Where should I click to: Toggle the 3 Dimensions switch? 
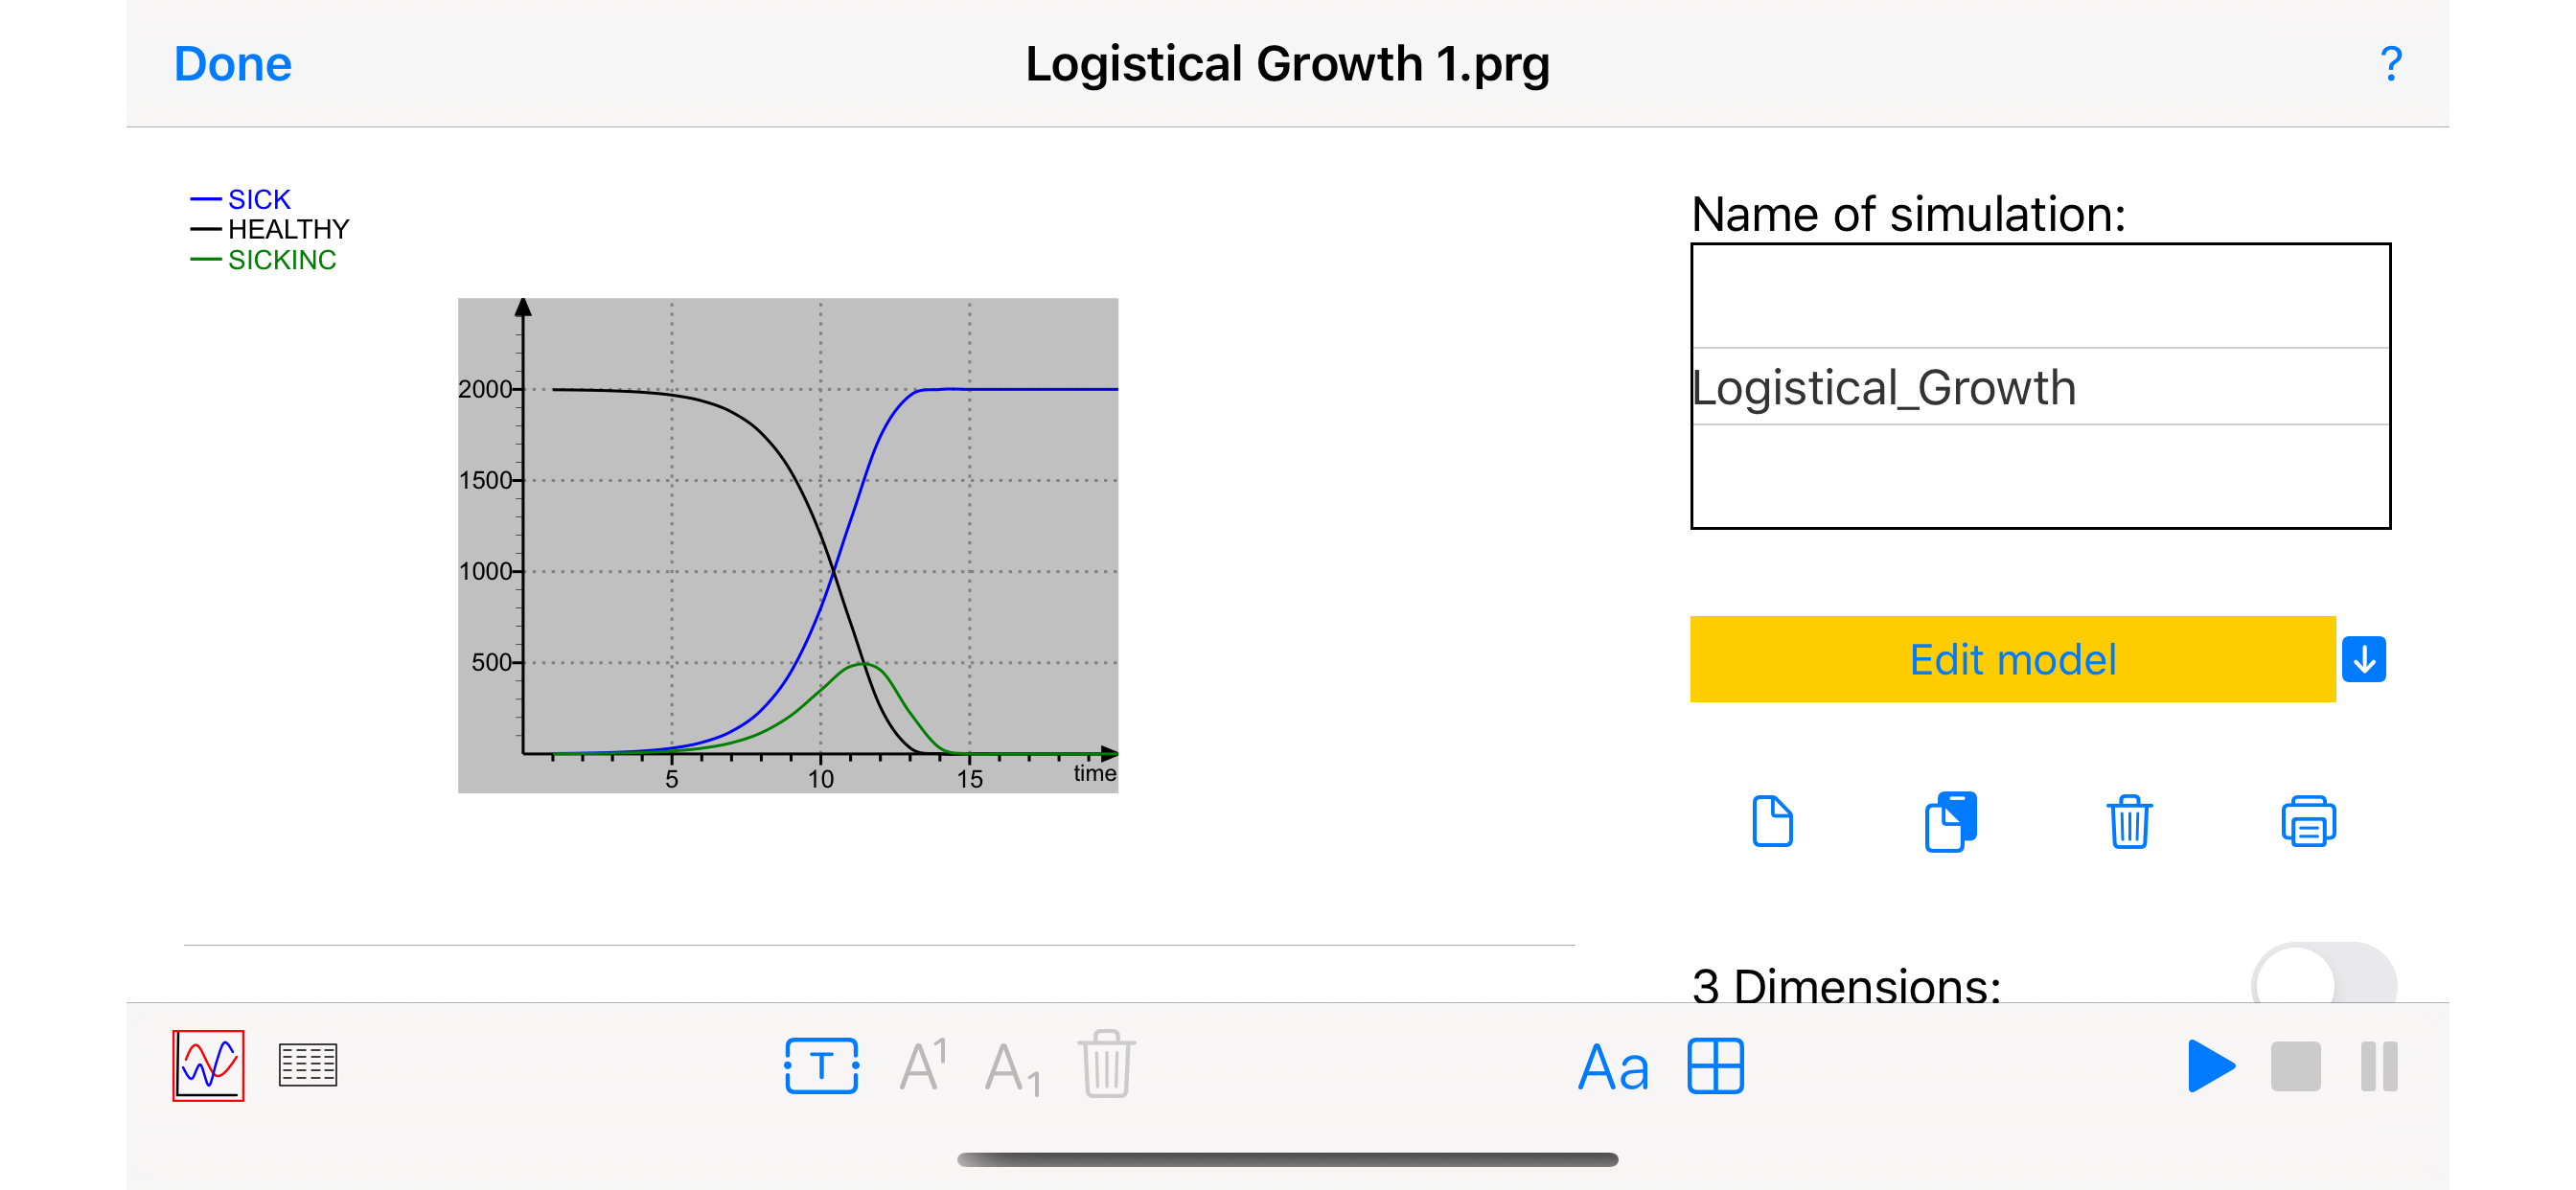coord(2322,980)
